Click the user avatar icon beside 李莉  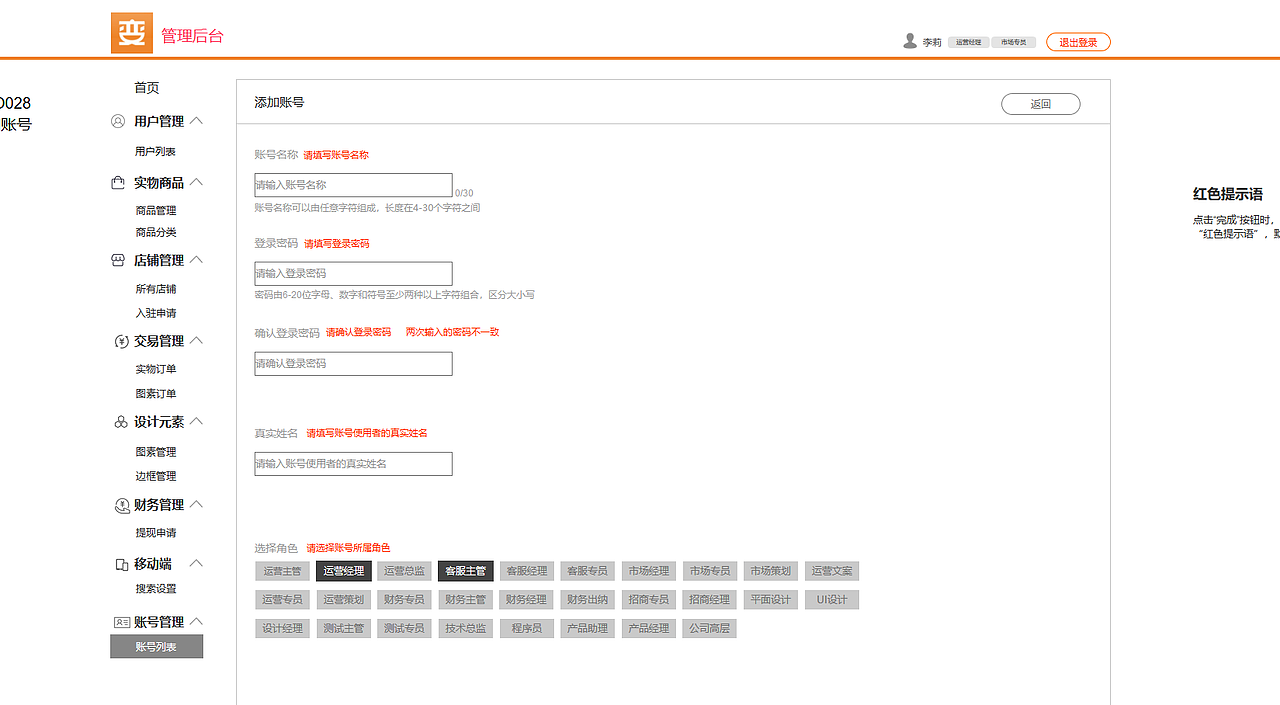[910, 41]
